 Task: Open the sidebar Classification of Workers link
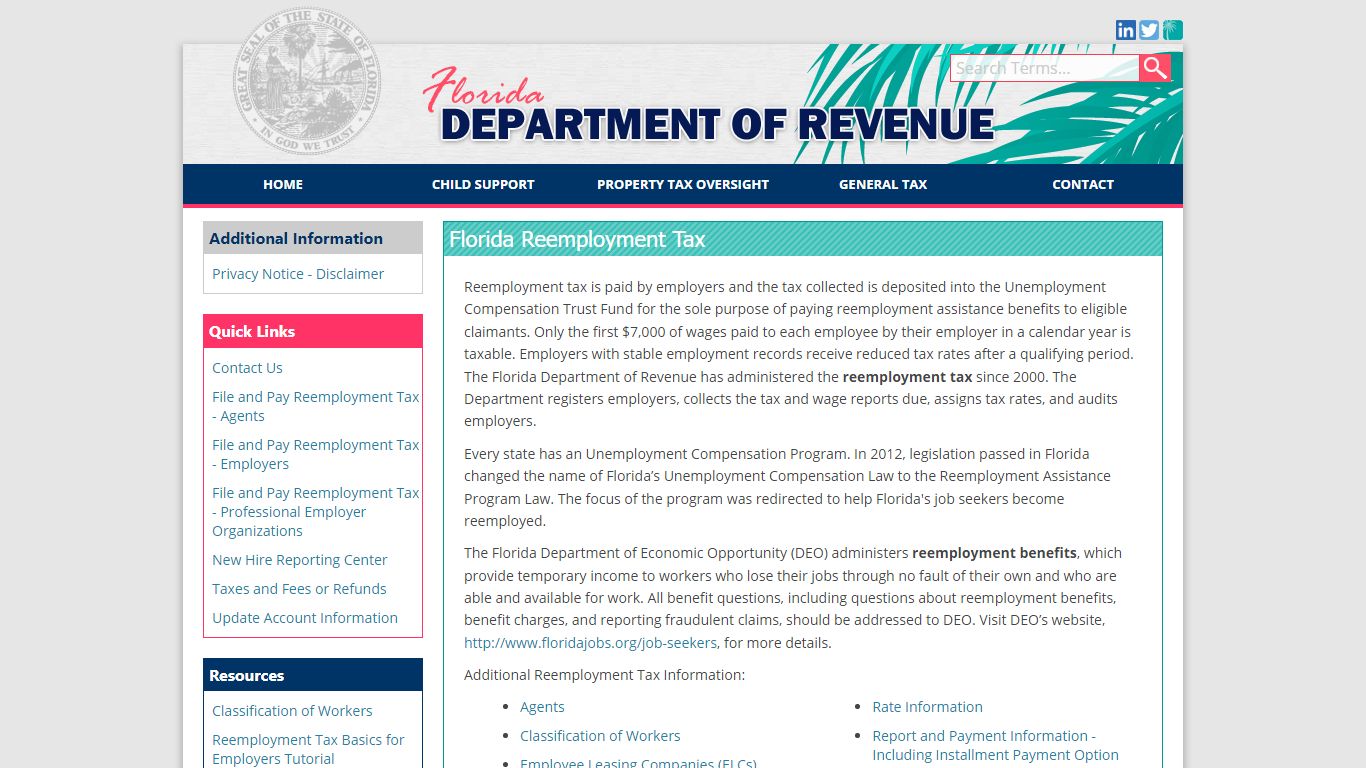pyautogui.click(x=292, y=711)
